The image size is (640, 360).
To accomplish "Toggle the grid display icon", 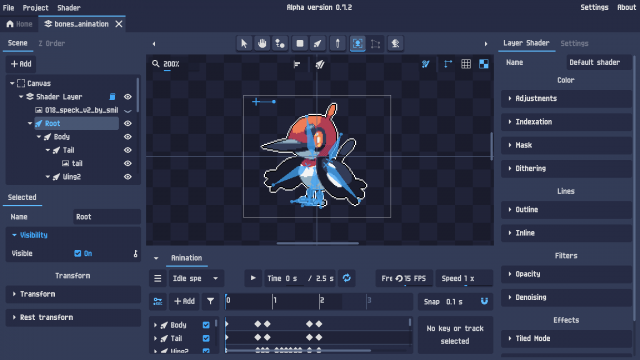I will [x=466, y=64].
